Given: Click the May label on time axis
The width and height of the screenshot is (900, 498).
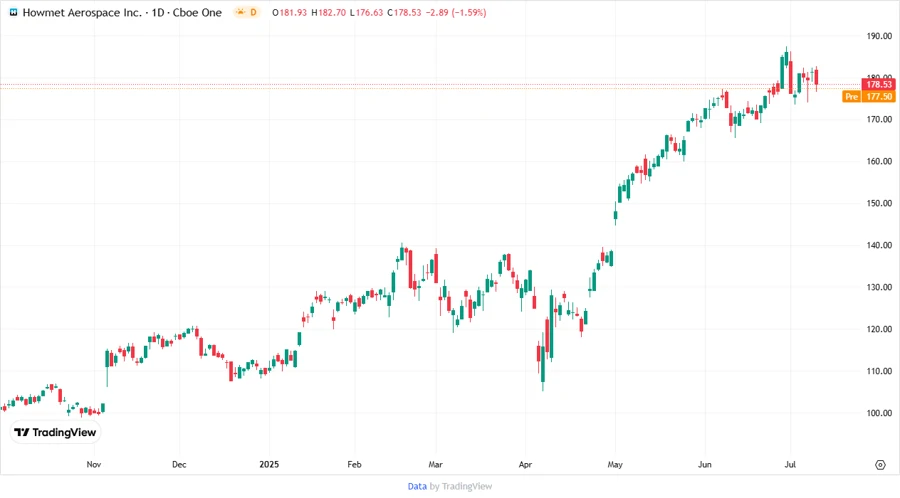Looking at the screenshot, I should click(x=615, y=464).
